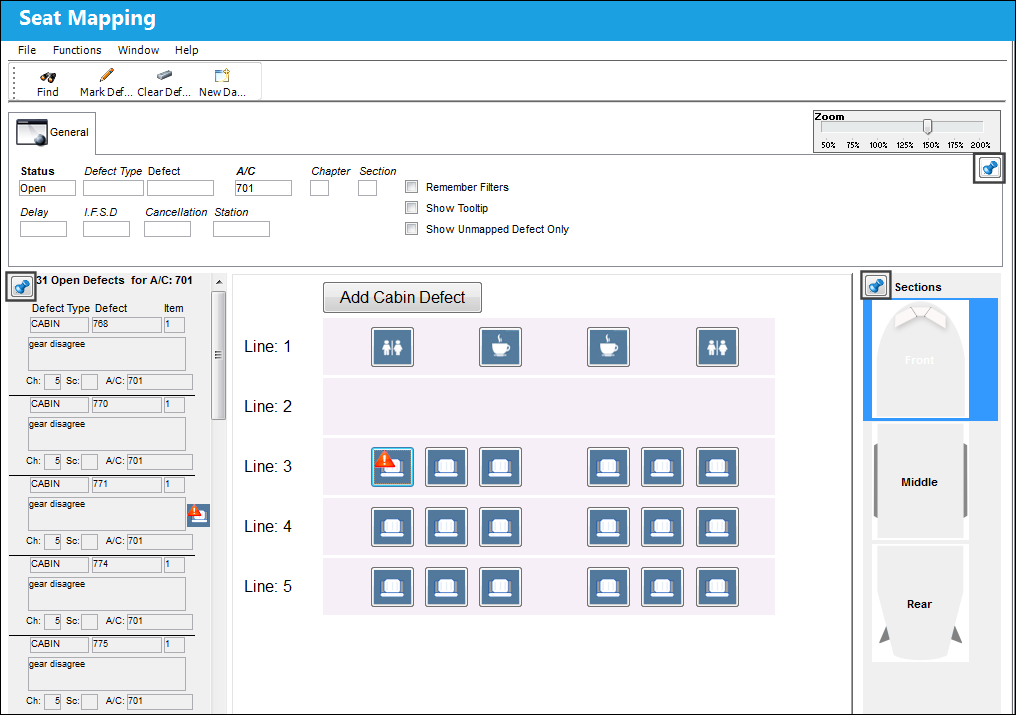The height and width of the screenshot is (715, 1016).
Task: Check Show Unmapped Defect Only
Action: pos(411,228)
